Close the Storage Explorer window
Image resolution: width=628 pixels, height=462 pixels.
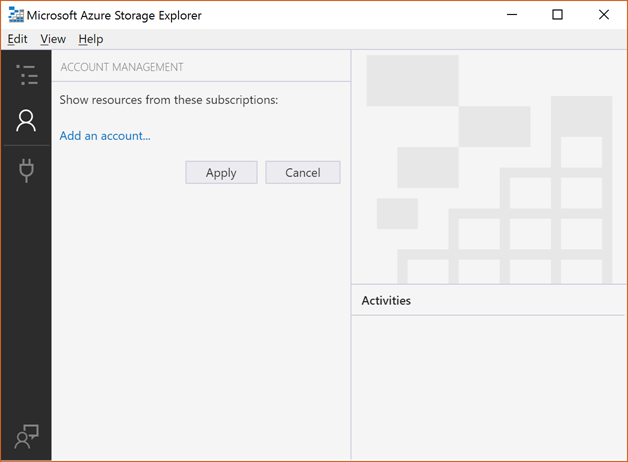point(604,15)
